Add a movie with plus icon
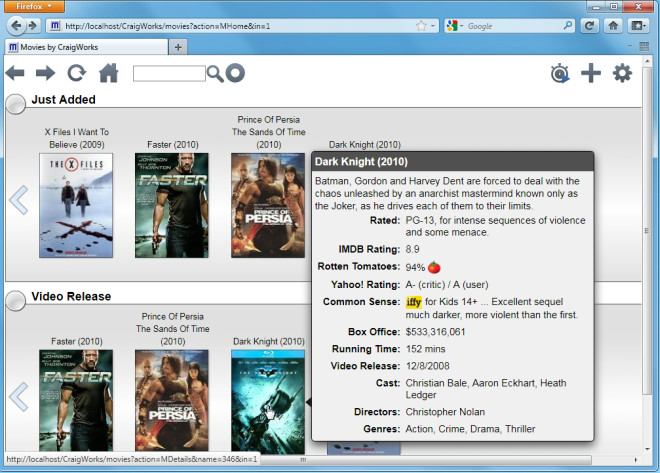Screen dimensions: 660x473 click(x=591, y=73)
